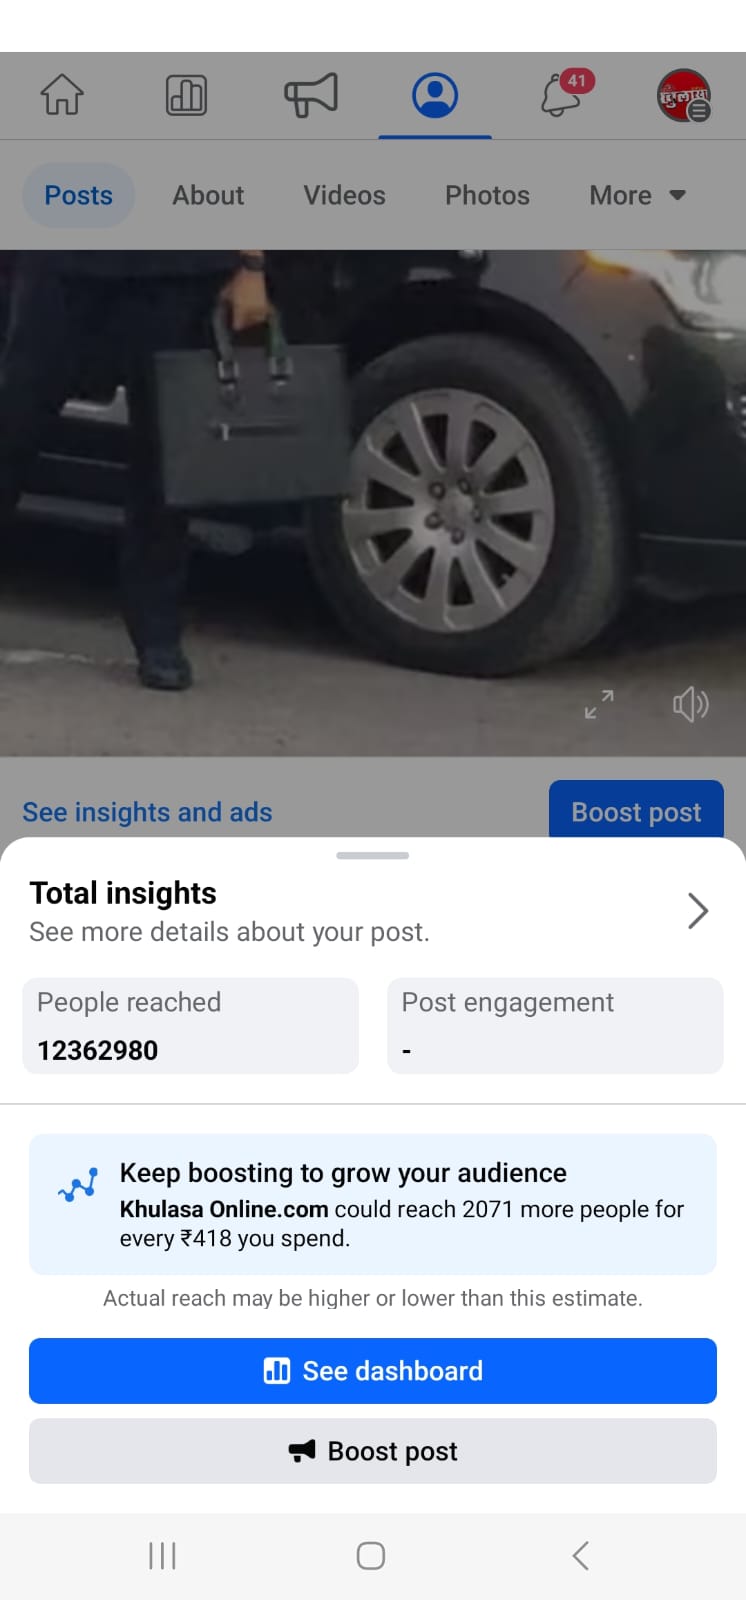Toggle video sound speaker icon
Viewport: 746px width, 1600px height.
[x=690, y=704]
